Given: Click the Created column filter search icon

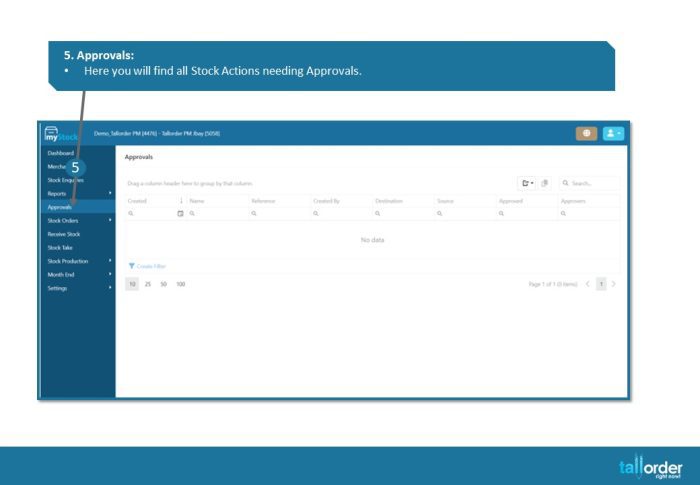Looking at the screenshot, I should pyautogui.click(x=131, y=213).
